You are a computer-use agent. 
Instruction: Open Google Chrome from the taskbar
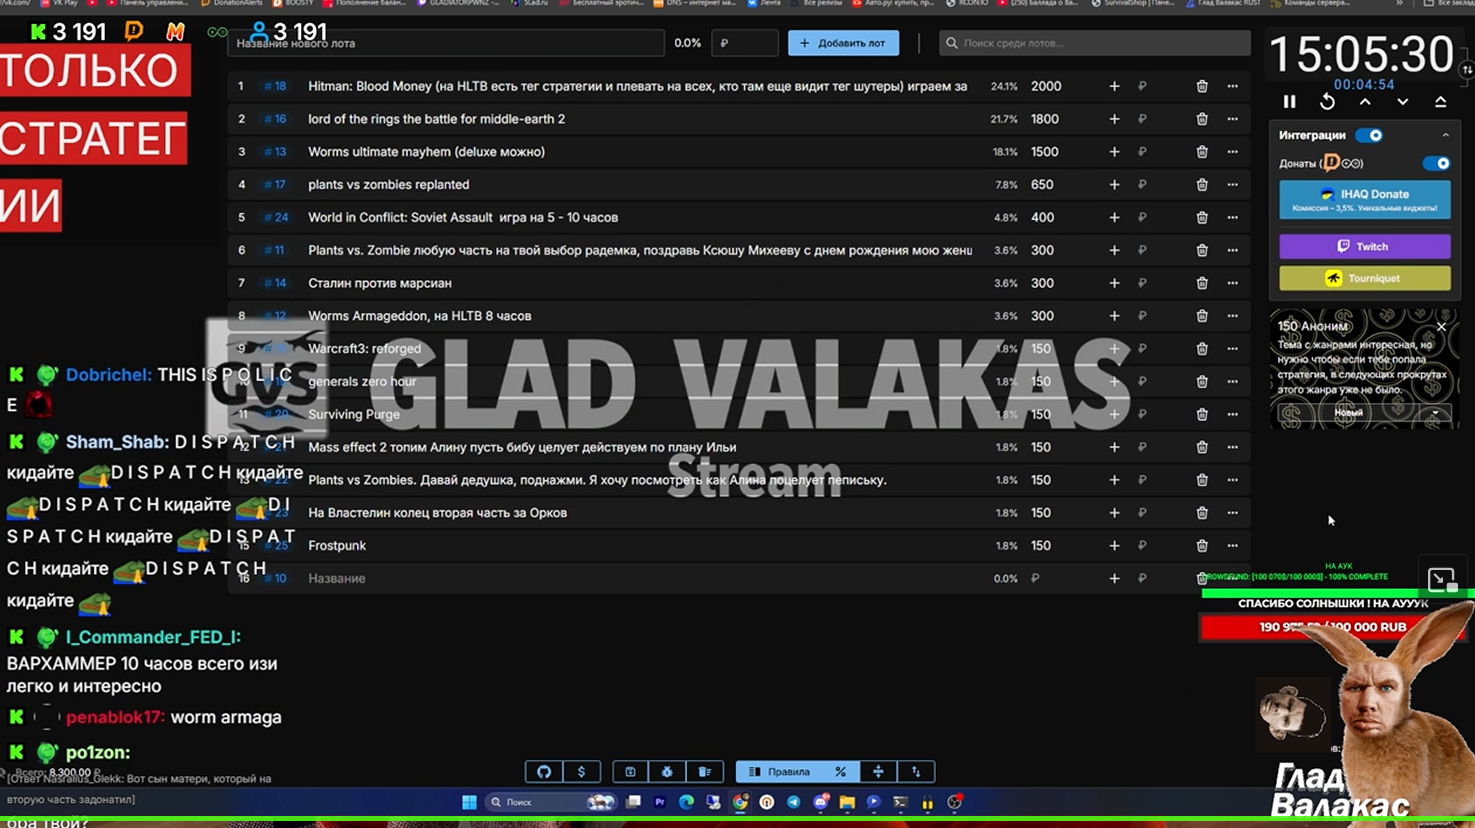(x=740, y=802)
